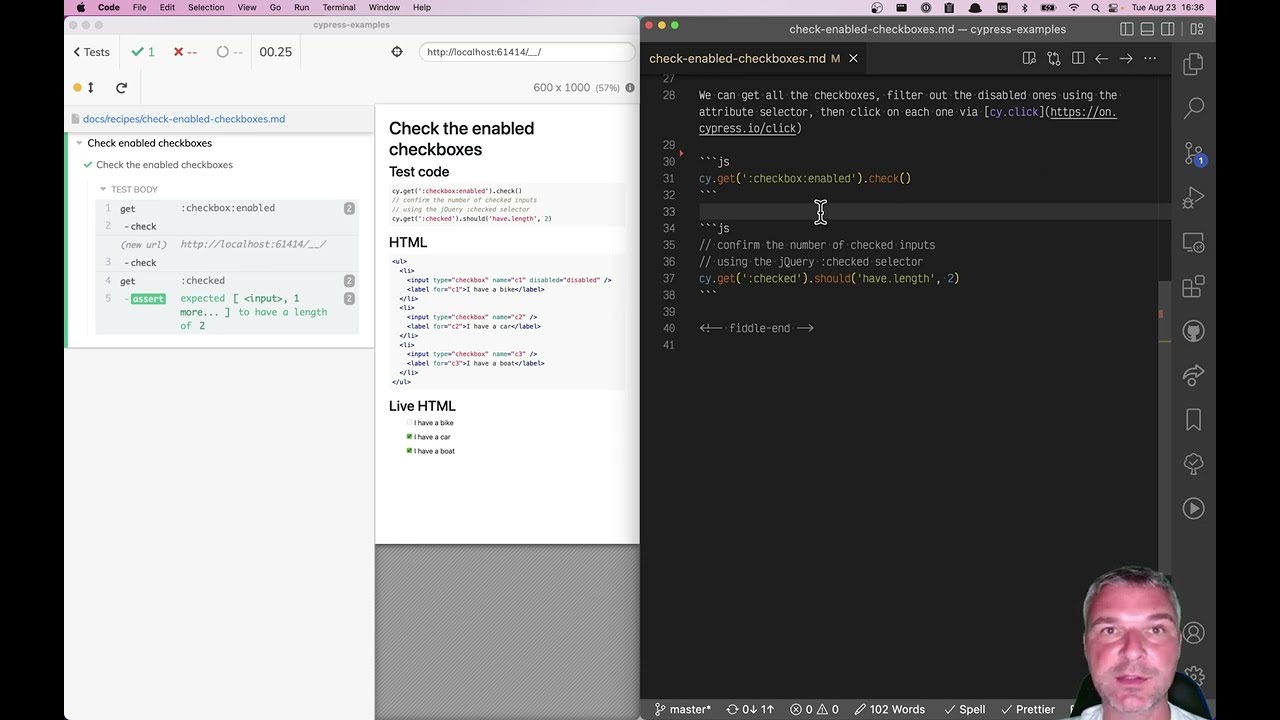Close the check-enabled-checkboxes.md tab
The image size is (1280, 720).
[853, 59]
